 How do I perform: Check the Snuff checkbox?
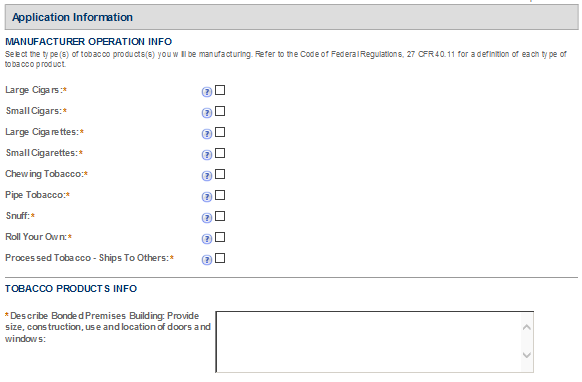click(x=220, y=216)
